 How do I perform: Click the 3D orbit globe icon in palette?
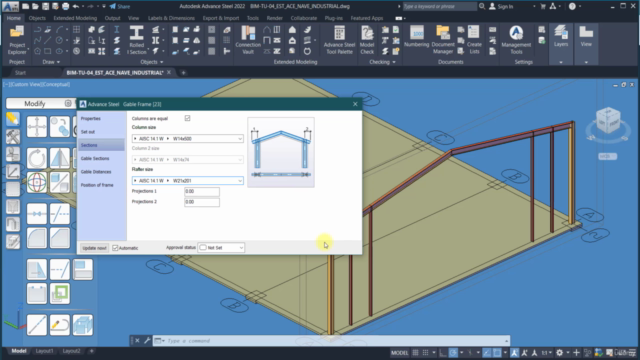[x=37, y=182]
